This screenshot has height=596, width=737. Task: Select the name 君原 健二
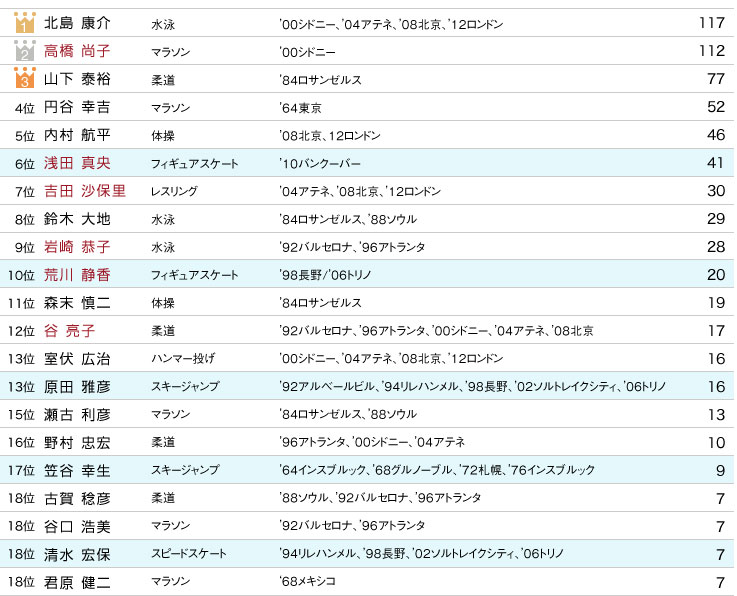point(77,582)
